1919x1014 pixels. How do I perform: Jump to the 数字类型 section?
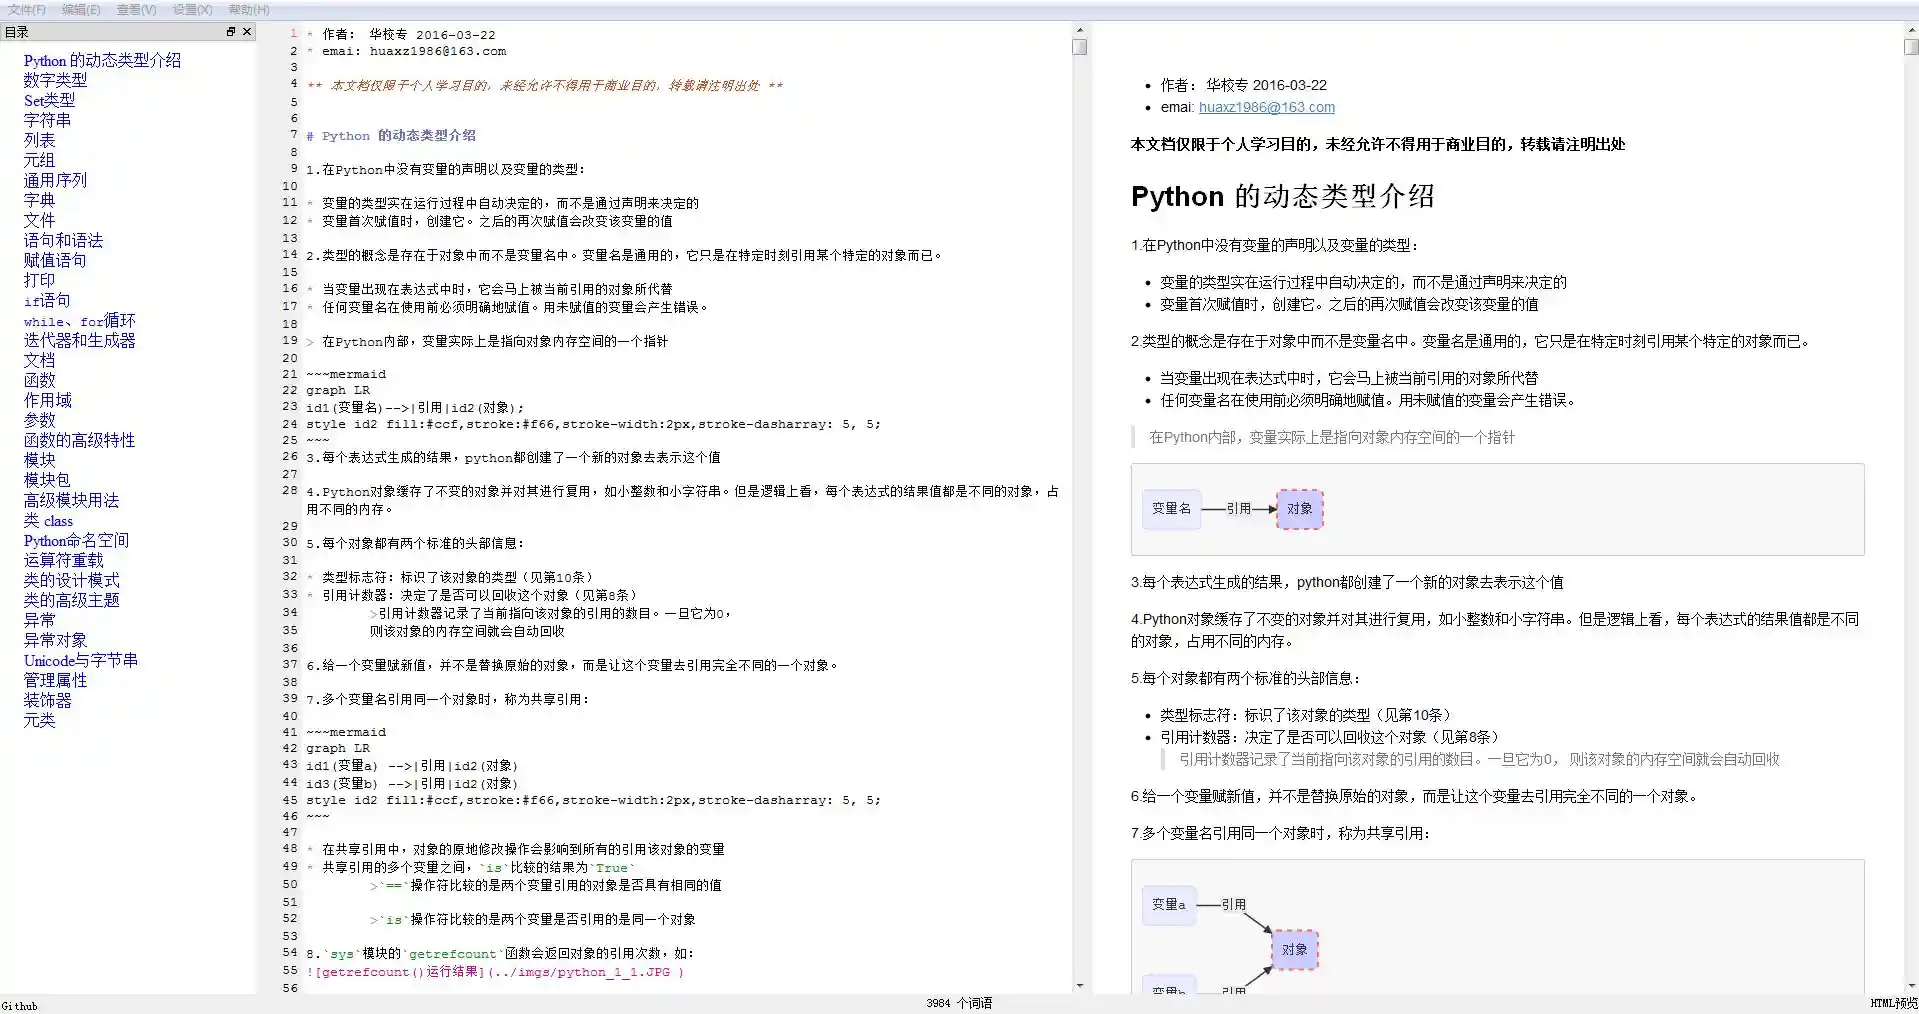pos(55,80)
